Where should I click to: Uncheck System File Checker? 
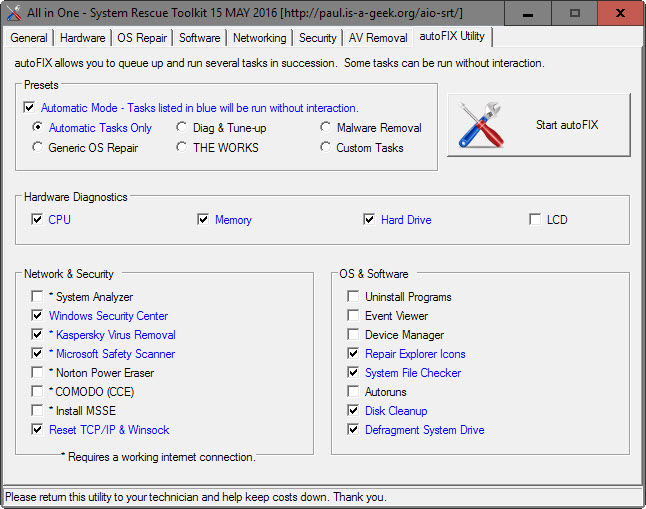pos(353,372)
